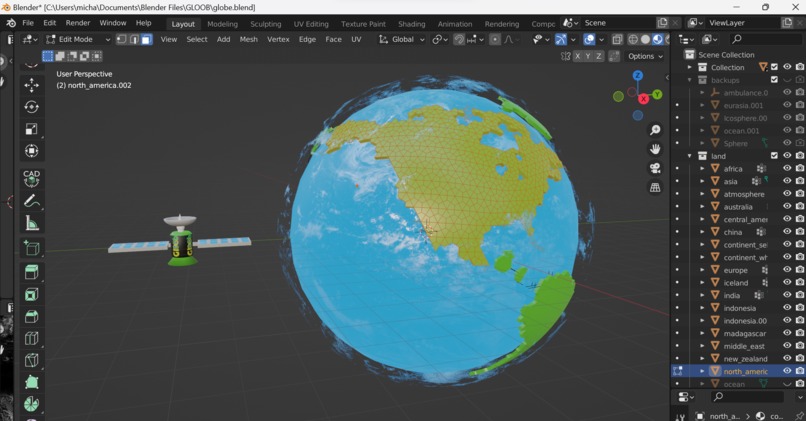Image resolution: width=806 pixels, height=421 pixels.
Task: Switch to face select mode
Action: pos(146,40)
